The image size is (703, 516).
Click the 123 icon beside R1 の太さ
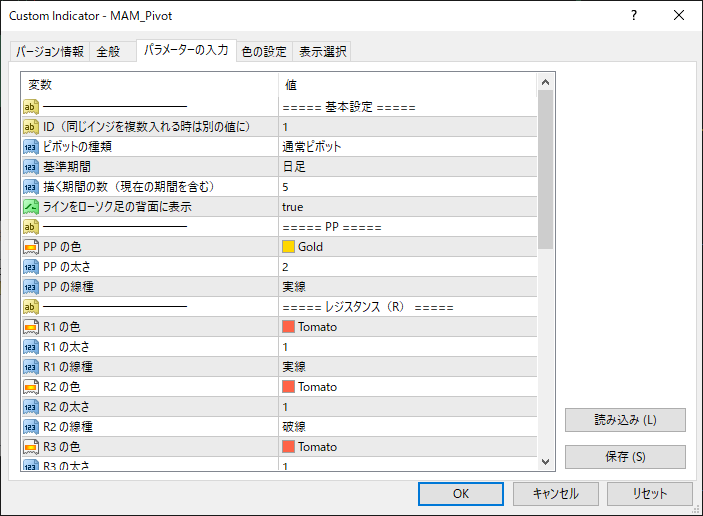(31, 347)
